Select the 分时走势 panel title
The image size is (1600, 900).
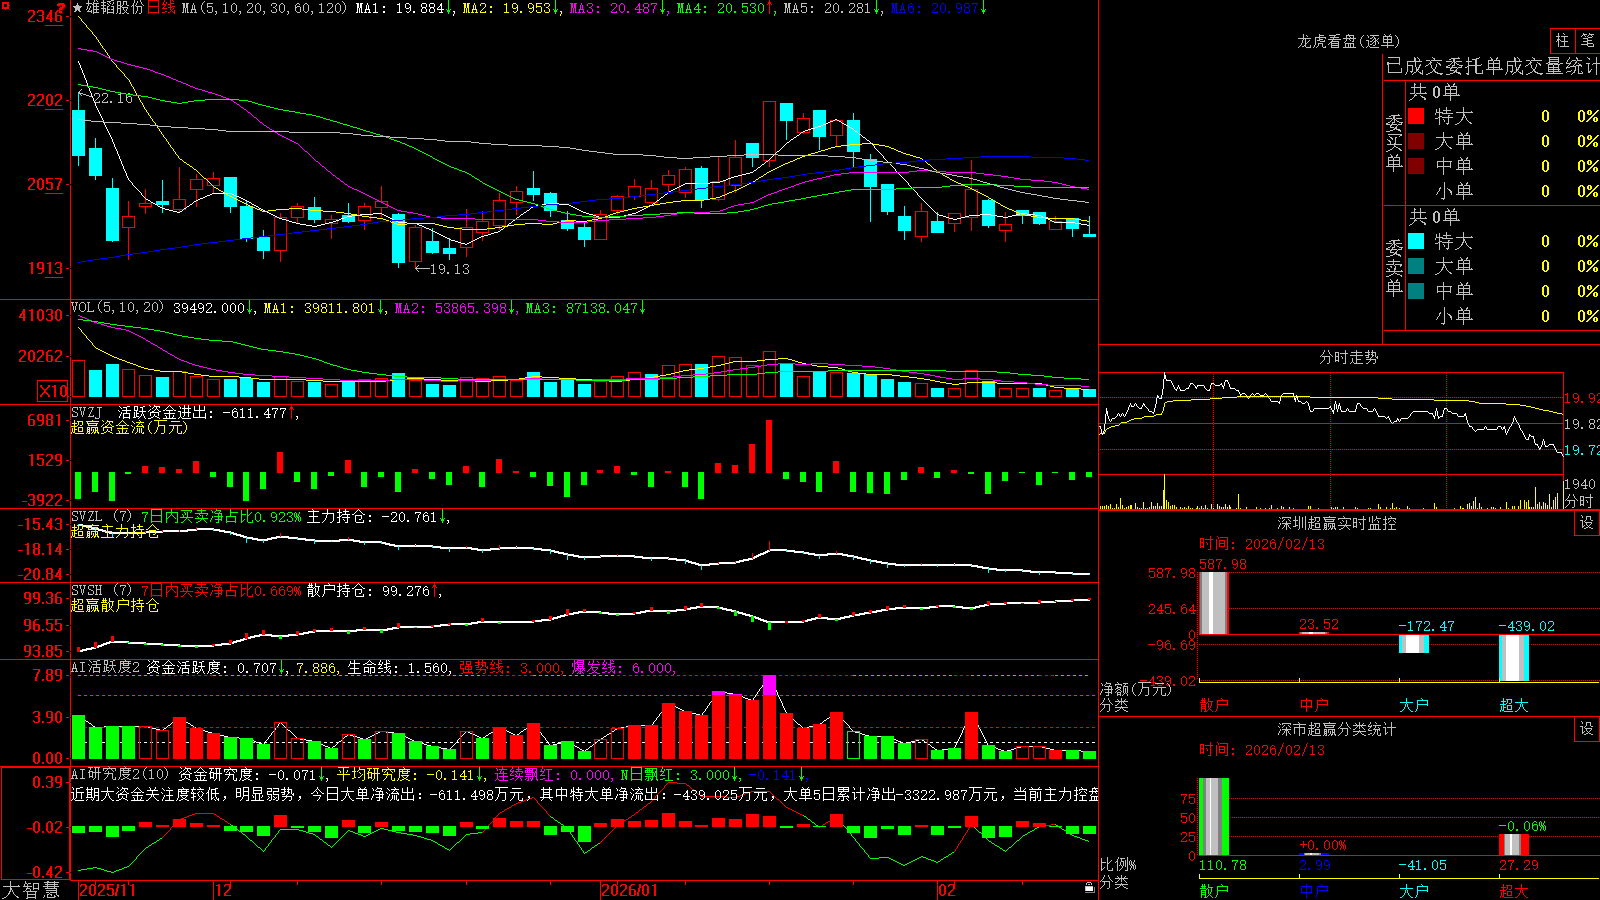1348,357
